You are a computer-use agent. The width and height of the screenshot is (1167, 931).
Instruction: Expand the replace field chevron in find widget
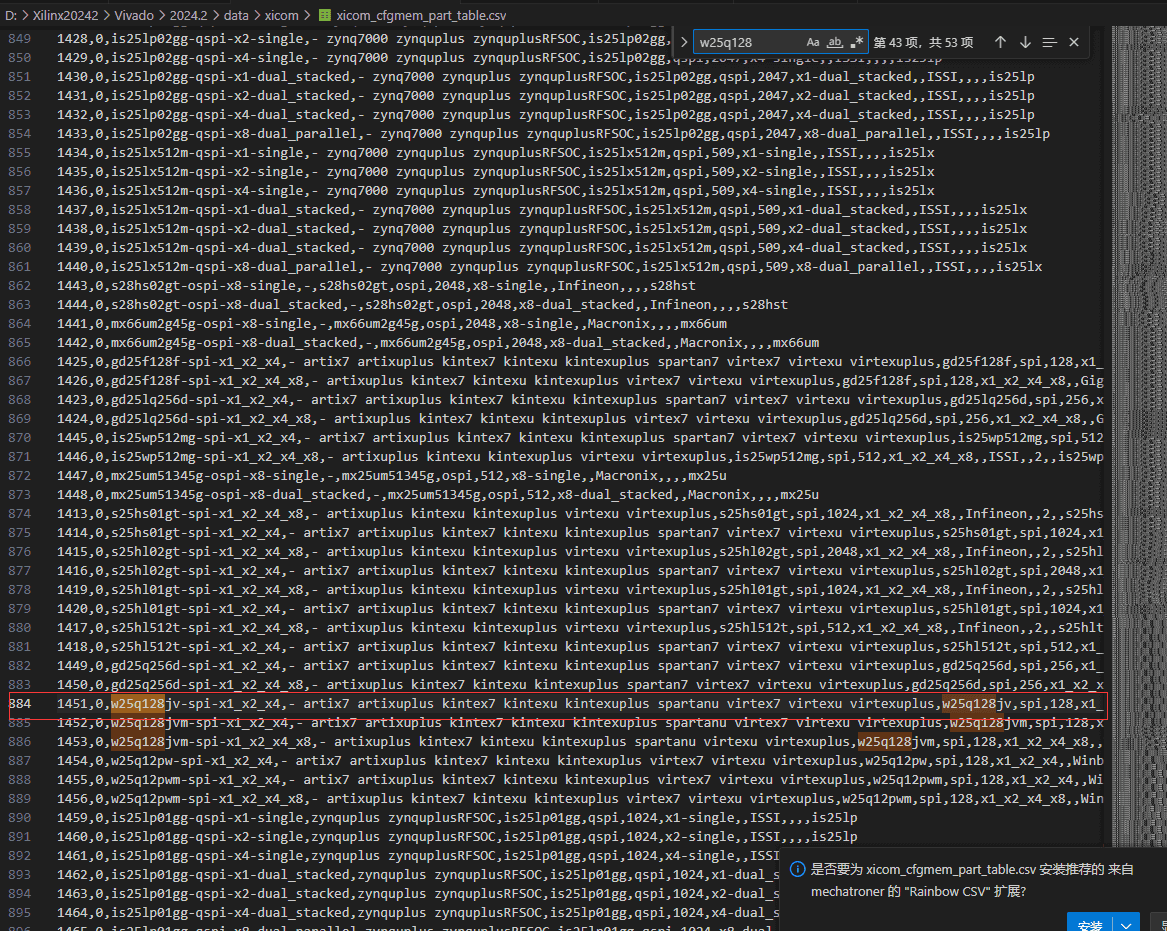tap(684, 42)
